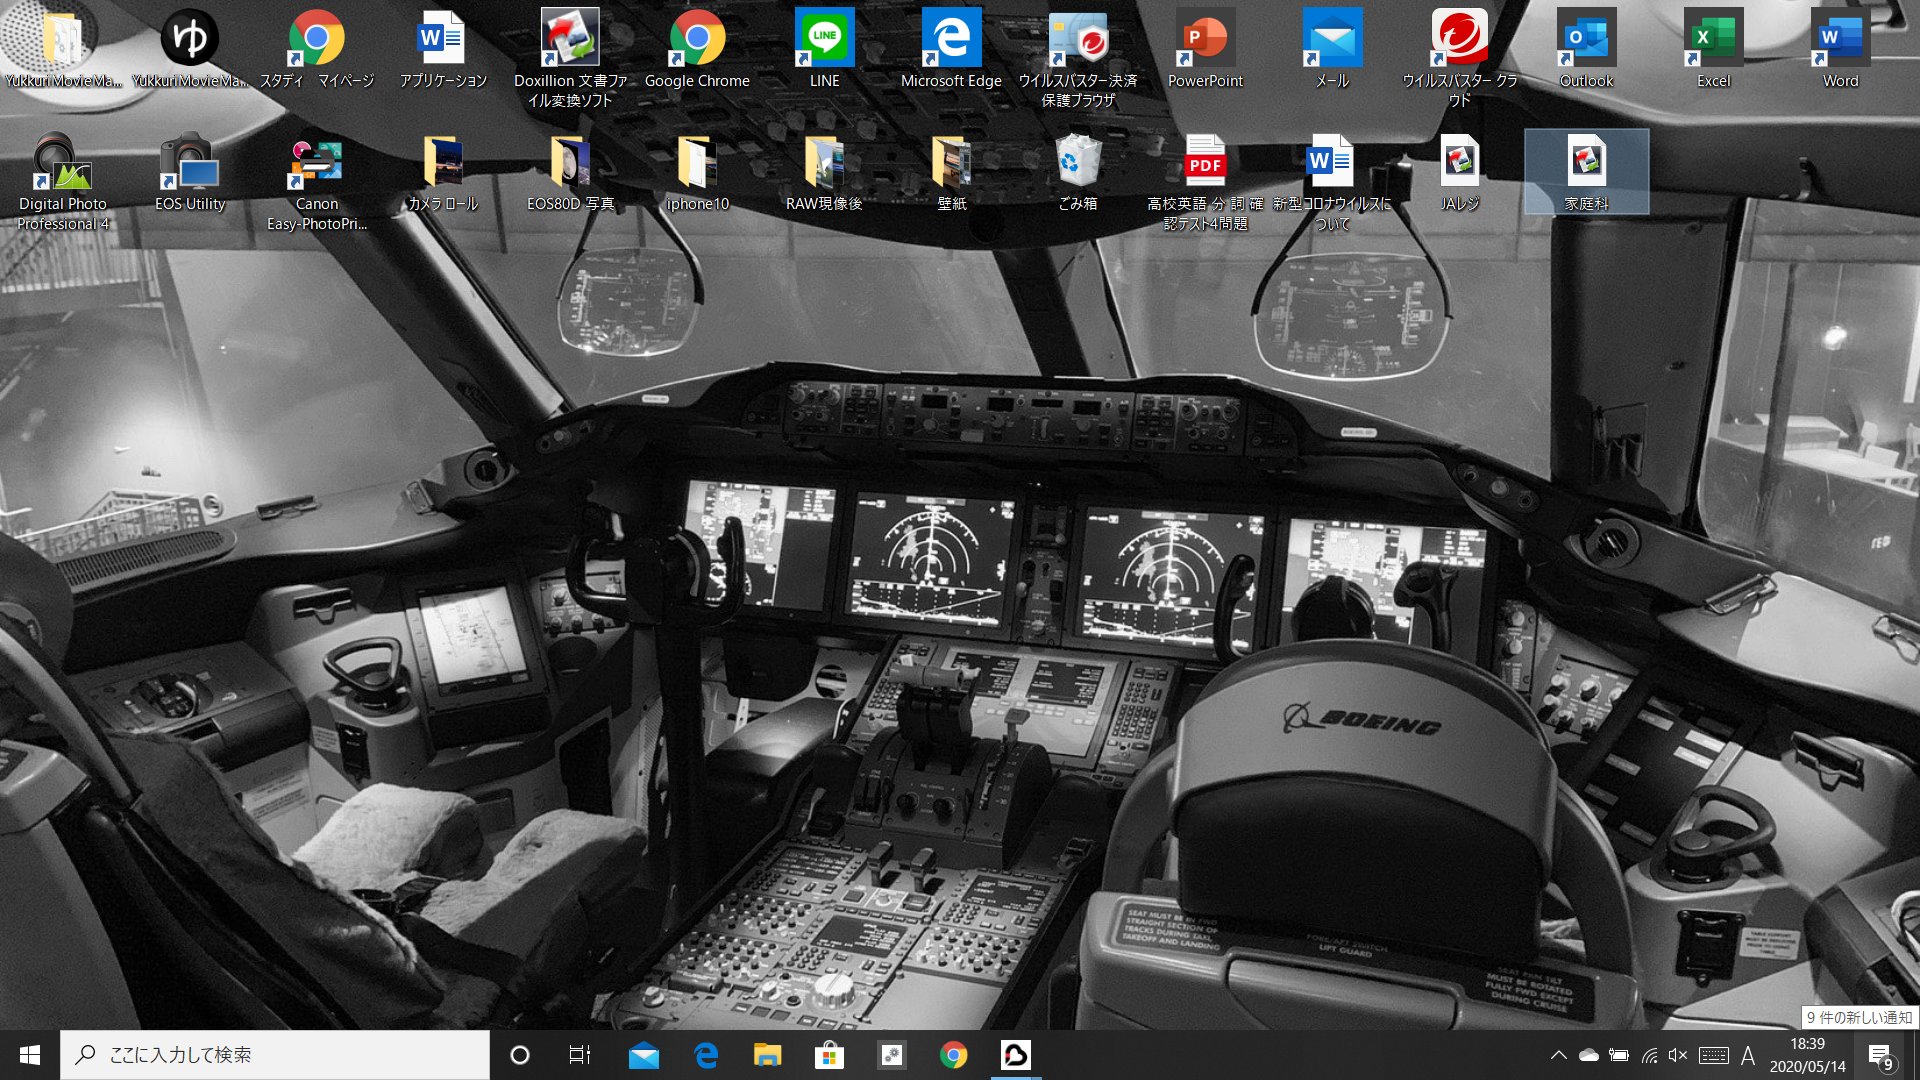
Task: Select the 高校英語 分詞 確認テスト4問題 PDF
Action: (1205, 181)
